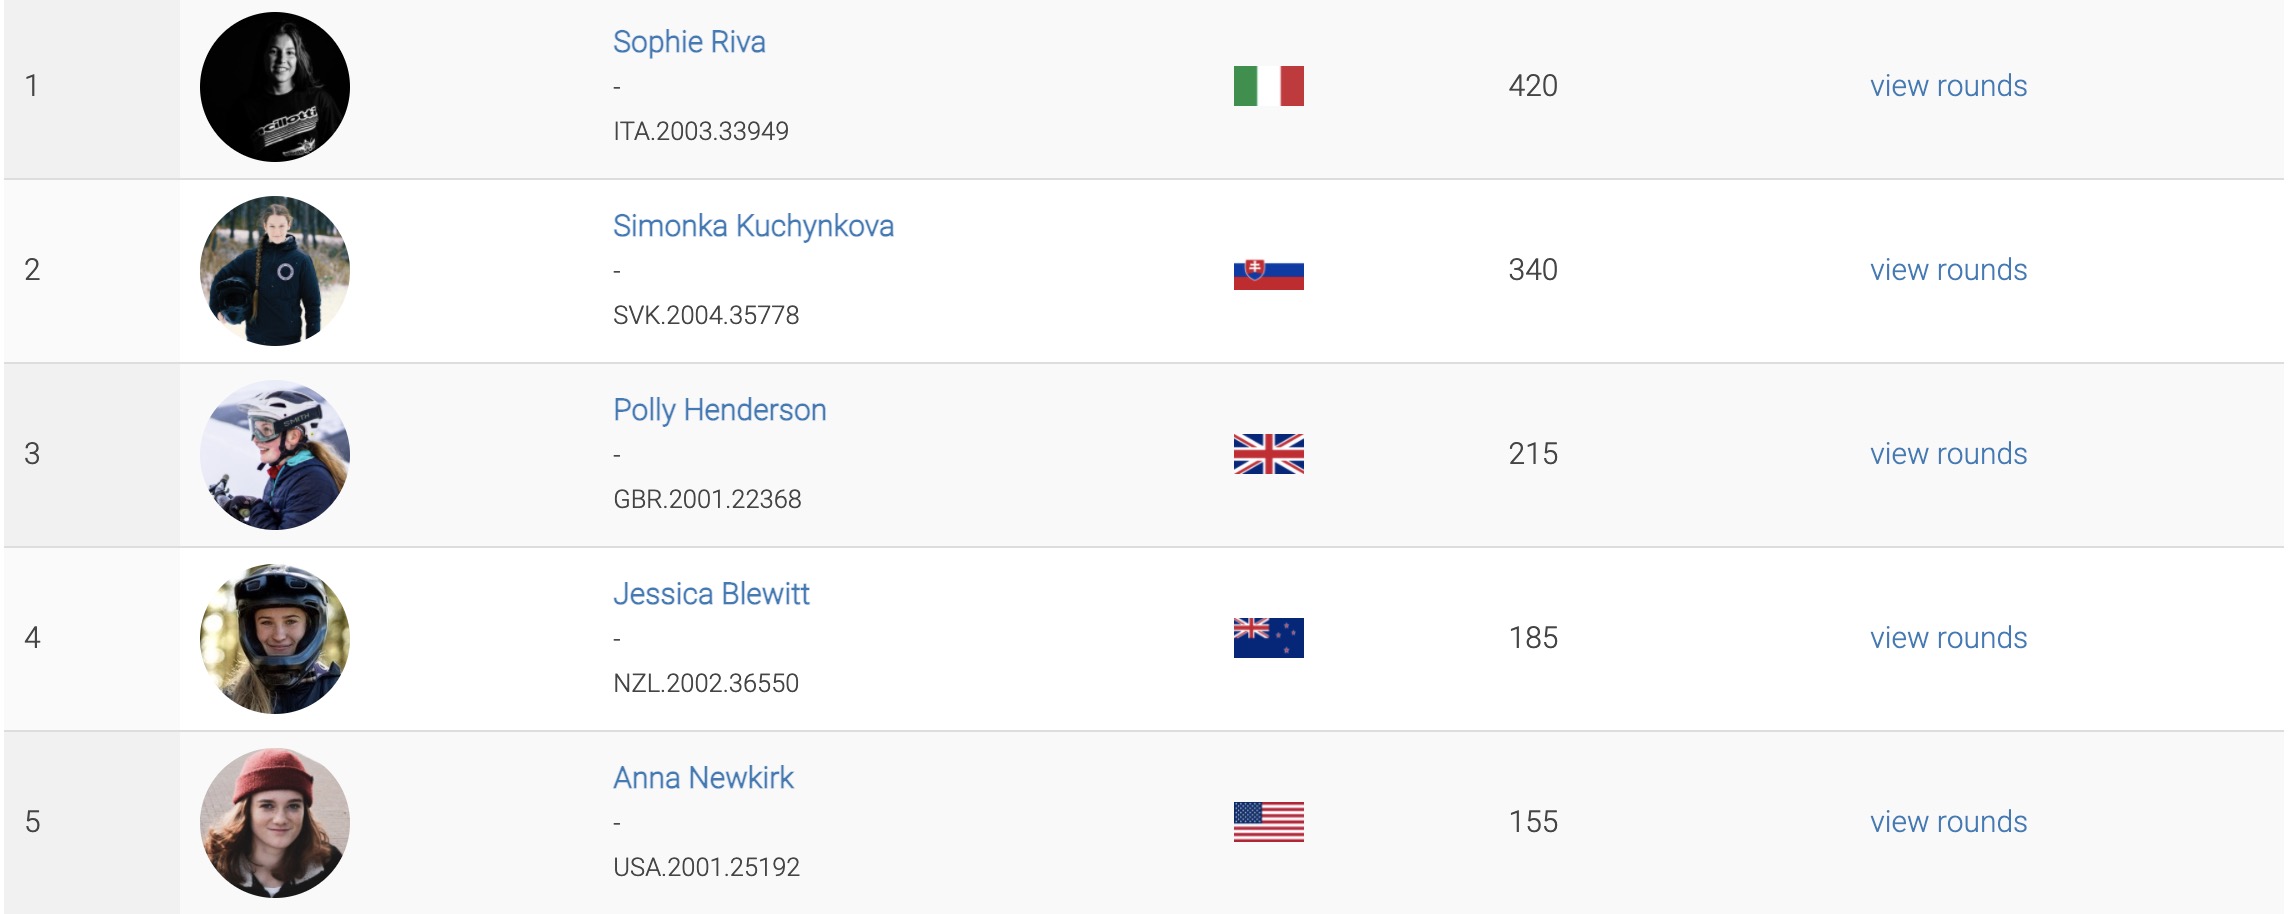View rounds for Polly Henderson
2290x914 pixels.
tap(1948, 454)
